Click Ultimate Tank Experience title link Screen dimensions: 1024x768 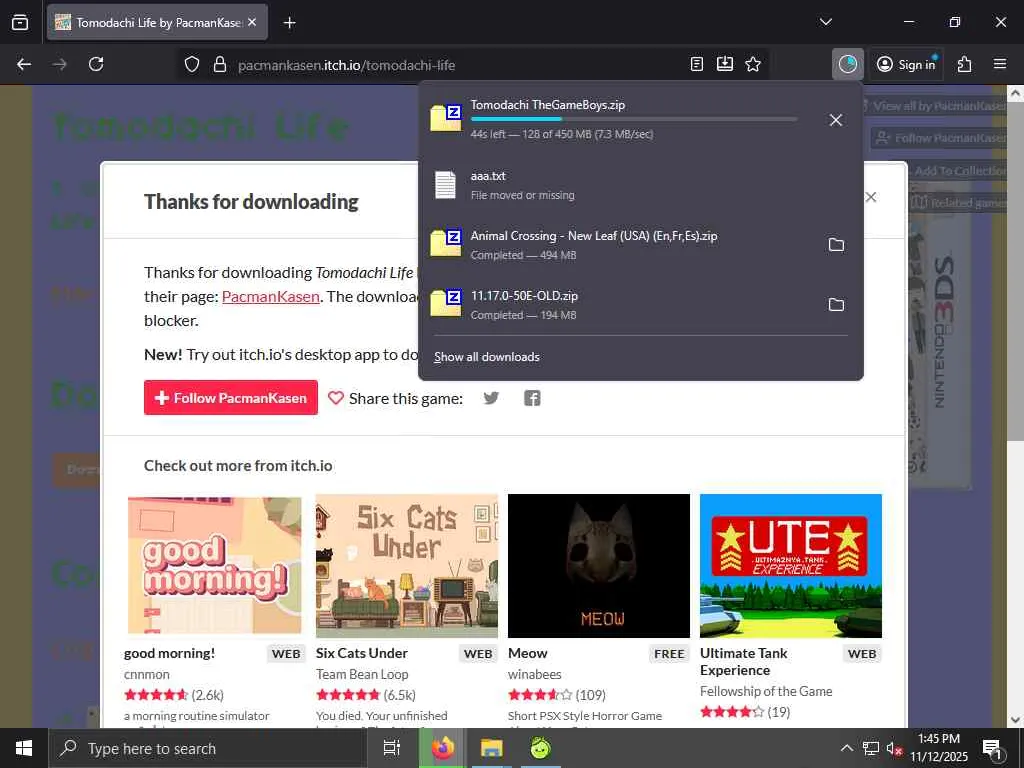pos(744,662)
